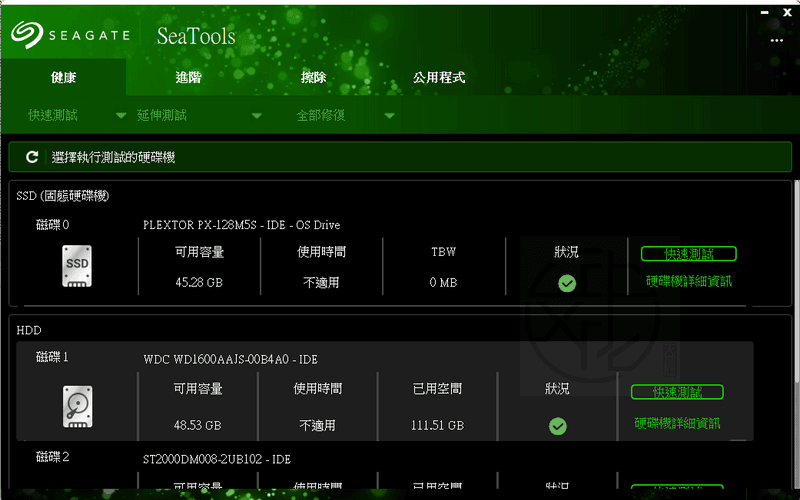Image resolution: width=800 pixels, height=500 pixels.
Task: Open 硬碟機詳細資訊 link for WDC WD1600AAJS
Action: pos(677,423)
